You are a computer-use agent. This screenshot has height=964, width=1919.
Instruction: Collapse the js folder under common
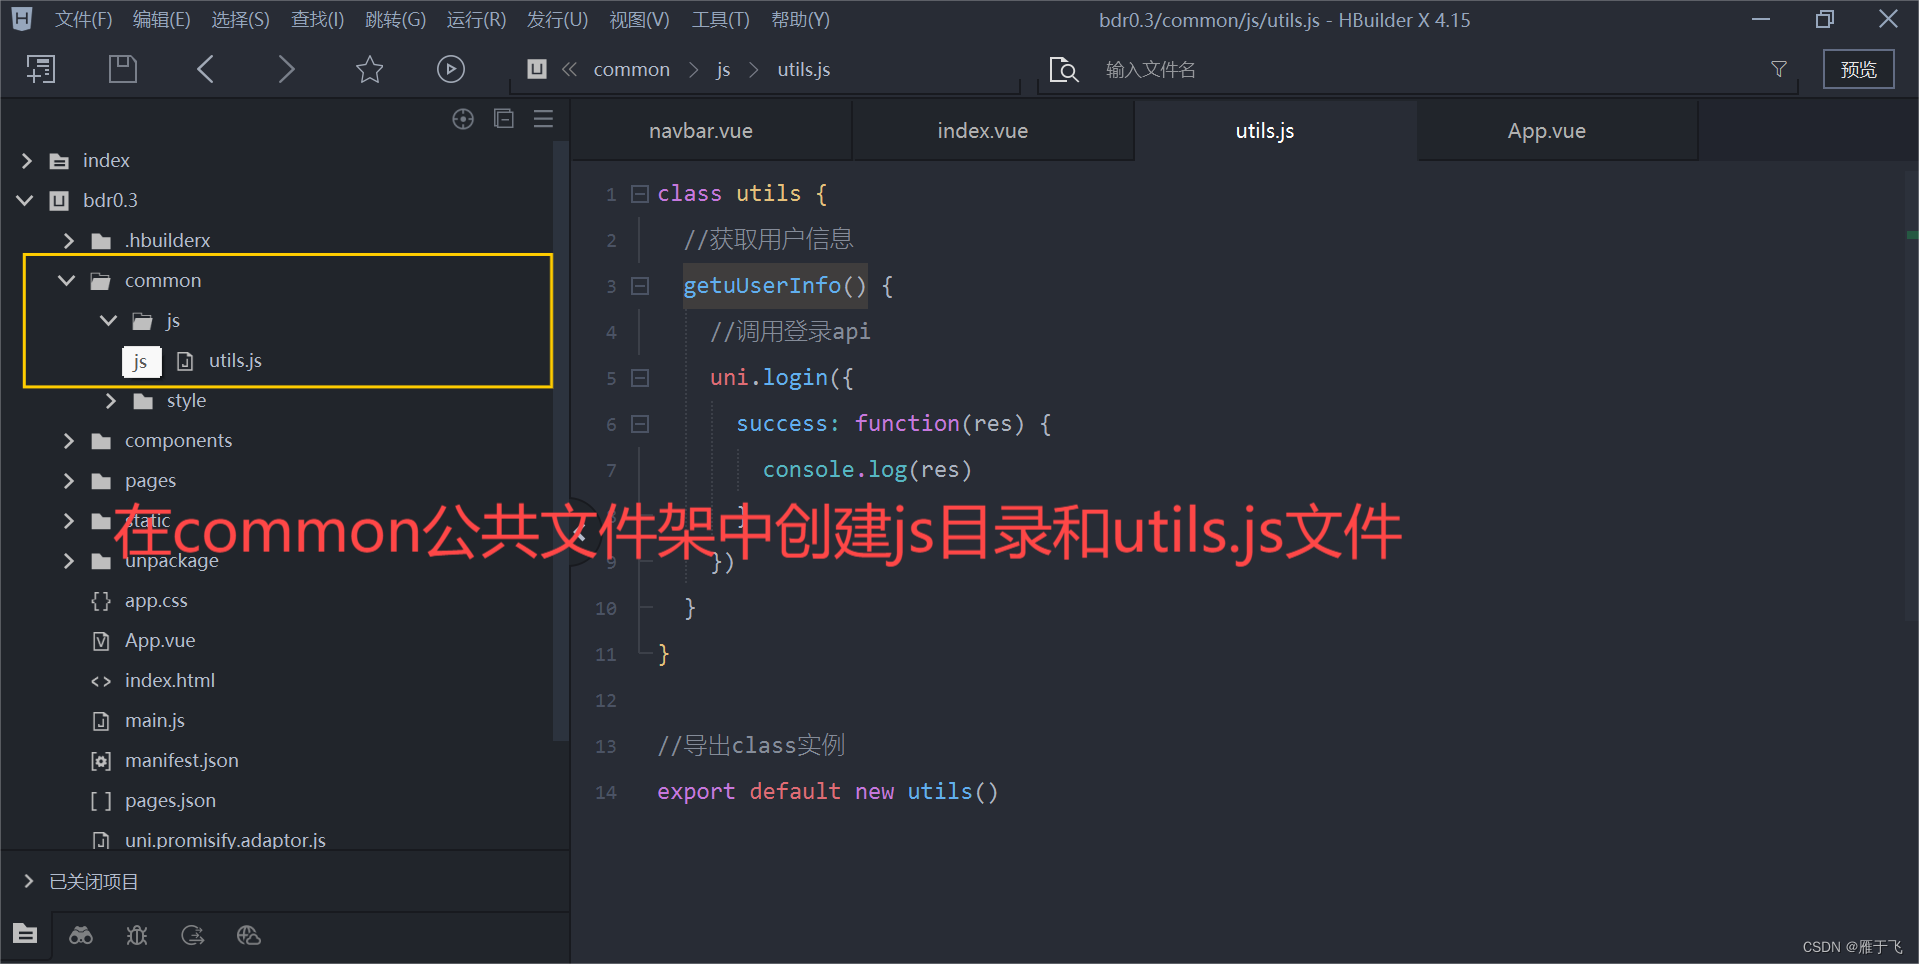pos(109,321)
